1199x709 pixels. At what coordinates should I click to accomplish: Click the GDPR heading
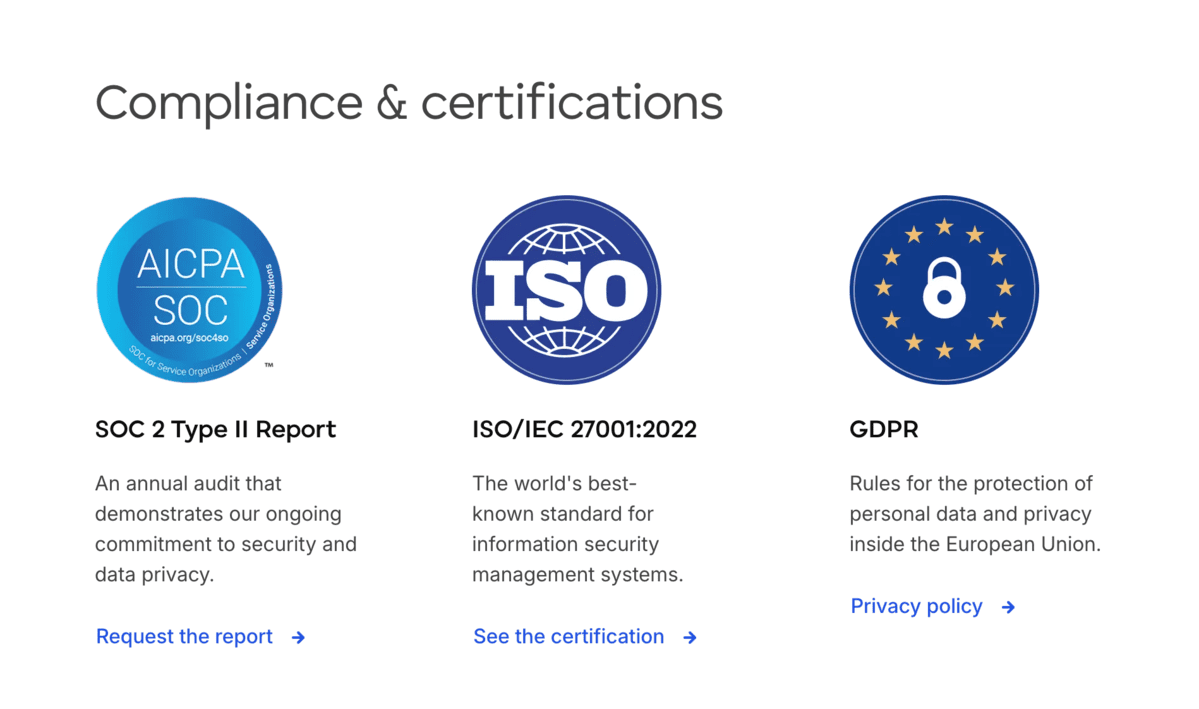tap(883, 429)
